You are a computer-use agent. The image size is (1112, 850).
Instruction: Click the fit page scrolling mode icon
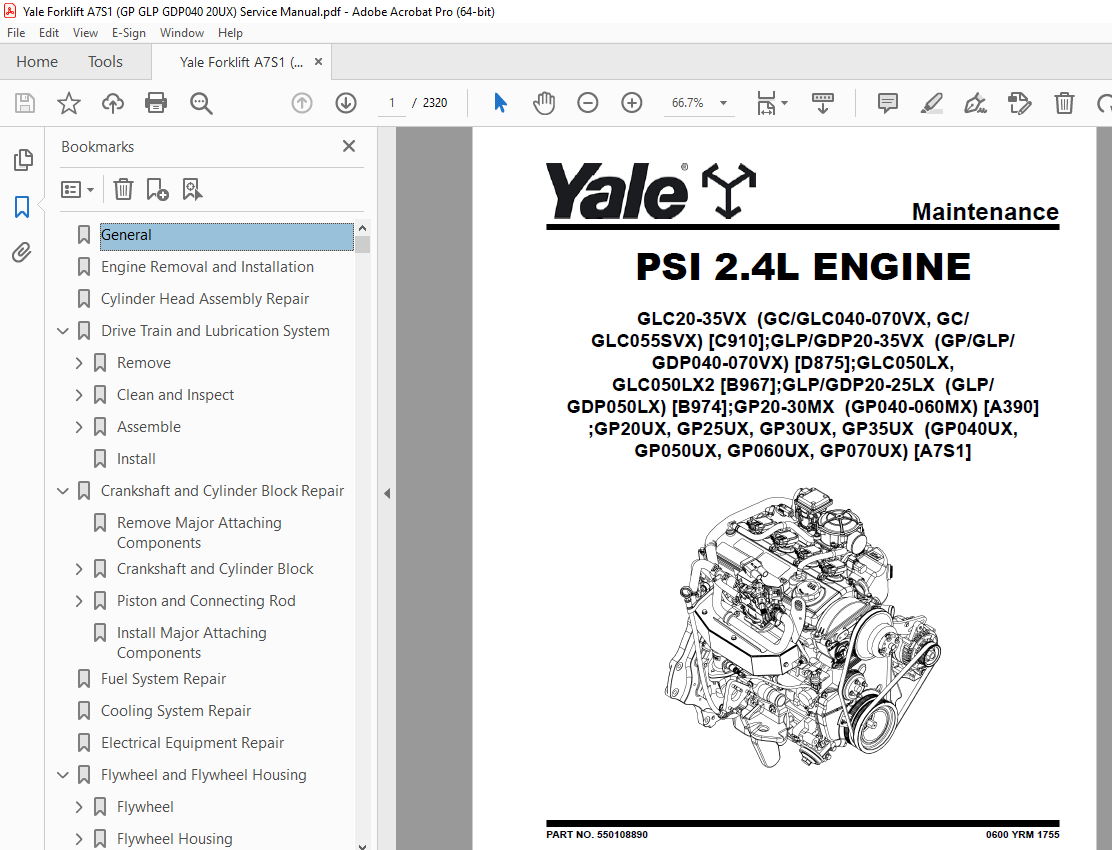pos(766,104)
